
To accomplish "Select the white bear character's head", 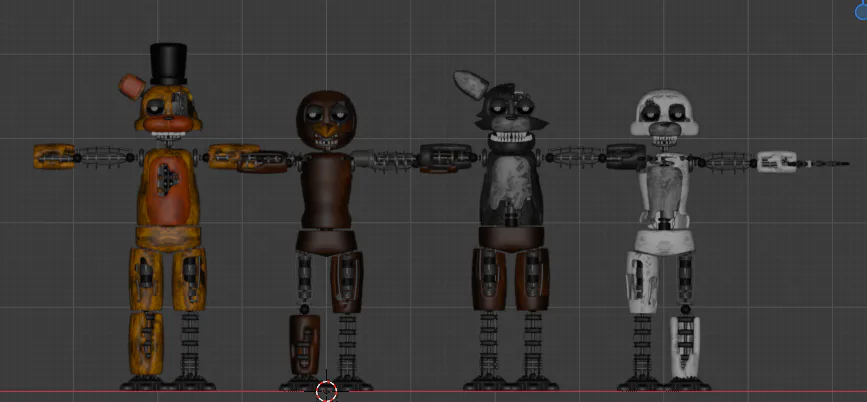I will (665, 113).
